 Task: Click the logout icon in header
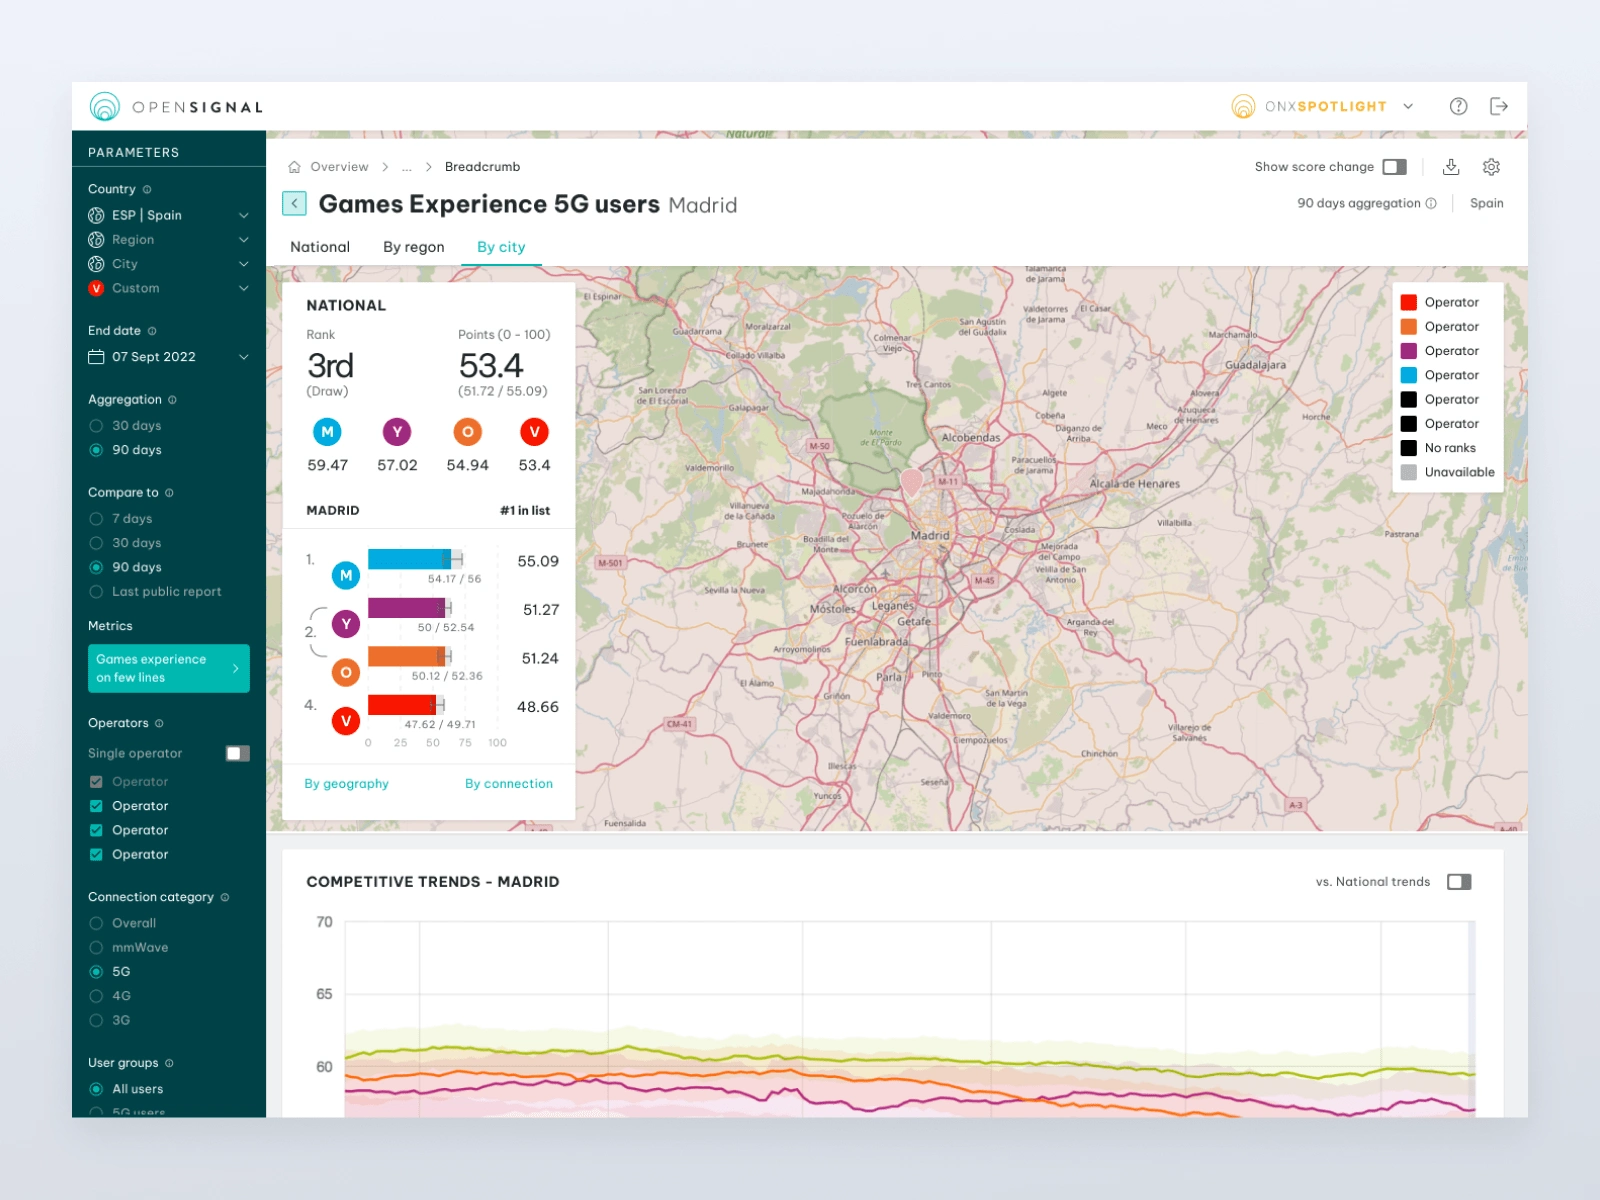[1498, 106]
